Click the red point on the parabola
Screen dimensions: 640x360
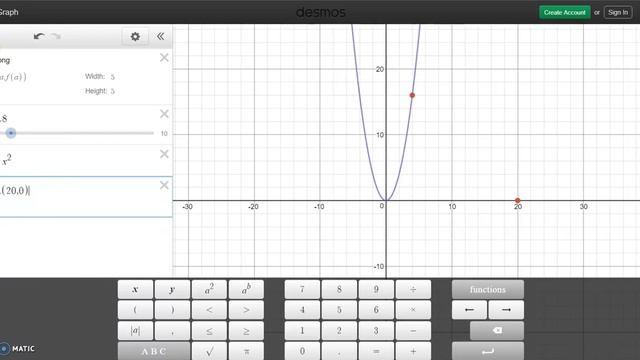coord(412,95)
